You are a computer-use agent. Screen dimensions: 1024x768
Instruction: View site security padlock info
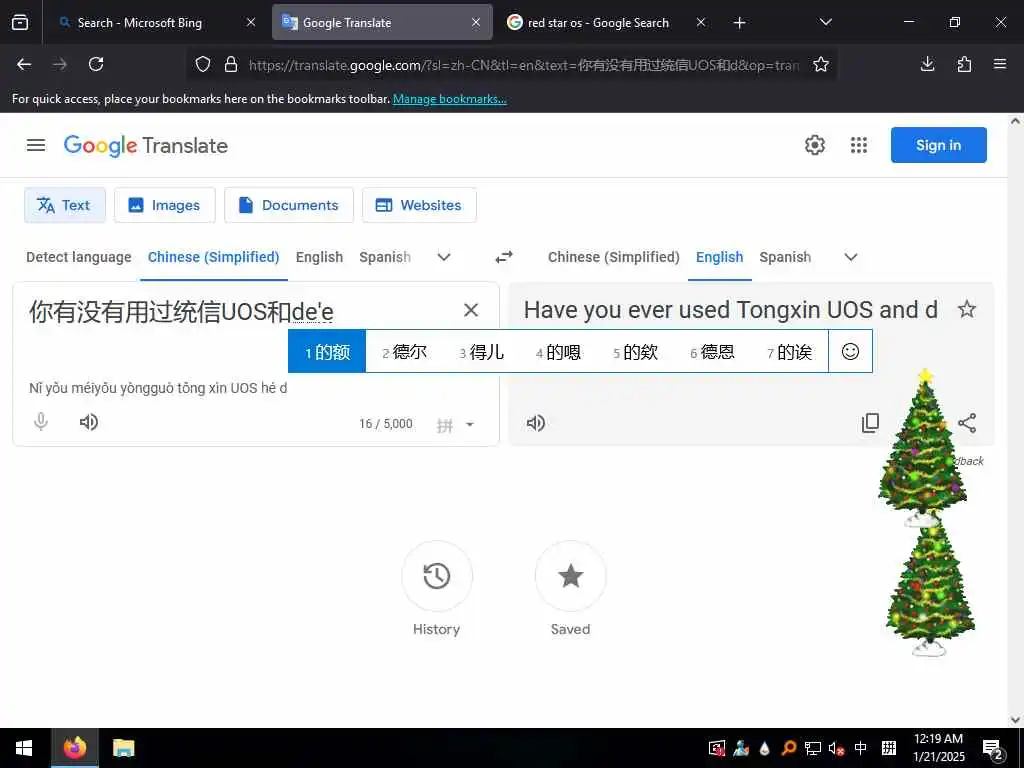231,65
